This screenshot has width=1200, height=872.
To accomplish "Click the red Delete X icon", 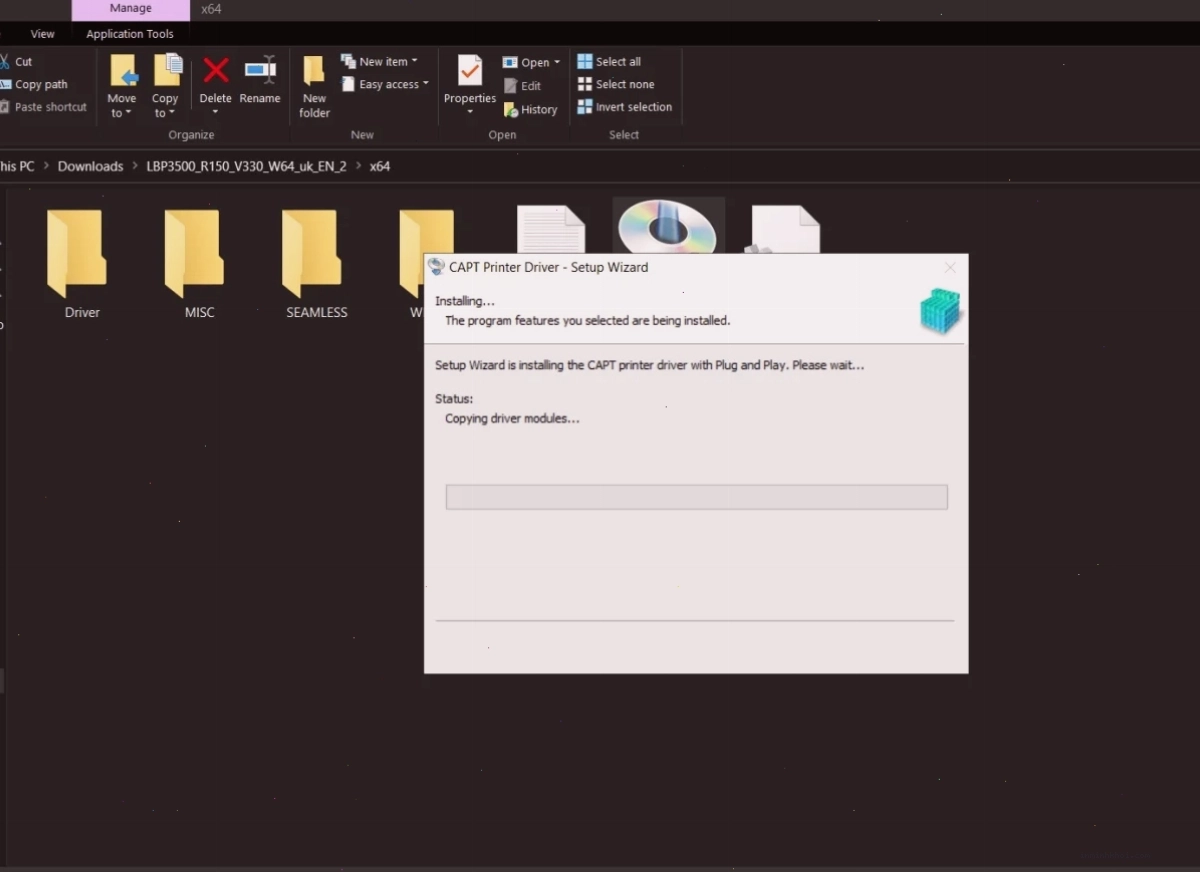I will coord(215,70).
